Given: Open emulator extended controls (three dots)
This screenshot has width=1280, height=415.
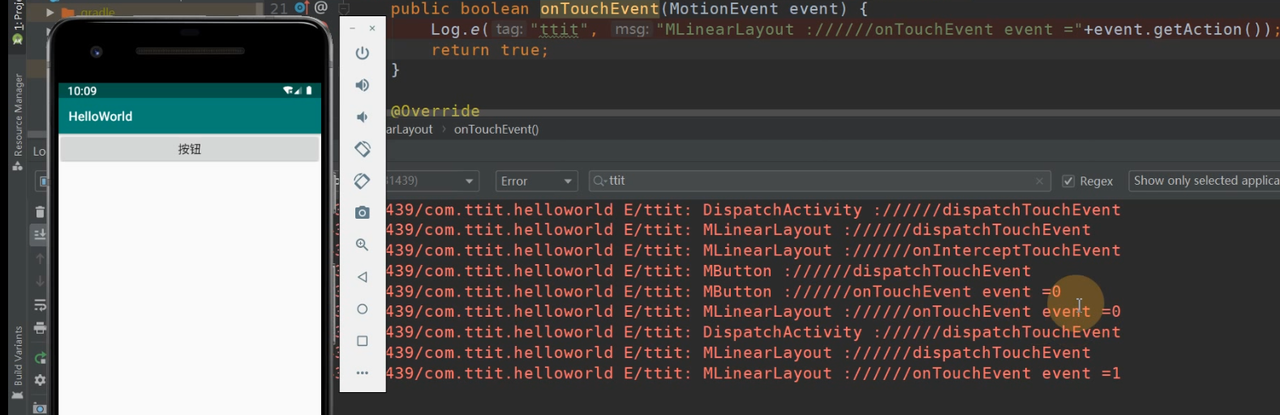Looking at the screenshot, I should [x=362, y=373].
